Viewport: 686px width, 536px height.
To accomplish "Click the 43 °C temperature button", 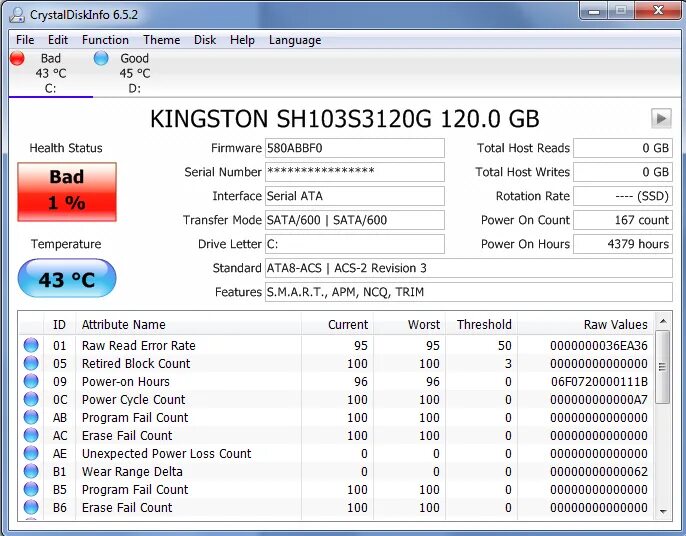I will [x=67, y=278].
